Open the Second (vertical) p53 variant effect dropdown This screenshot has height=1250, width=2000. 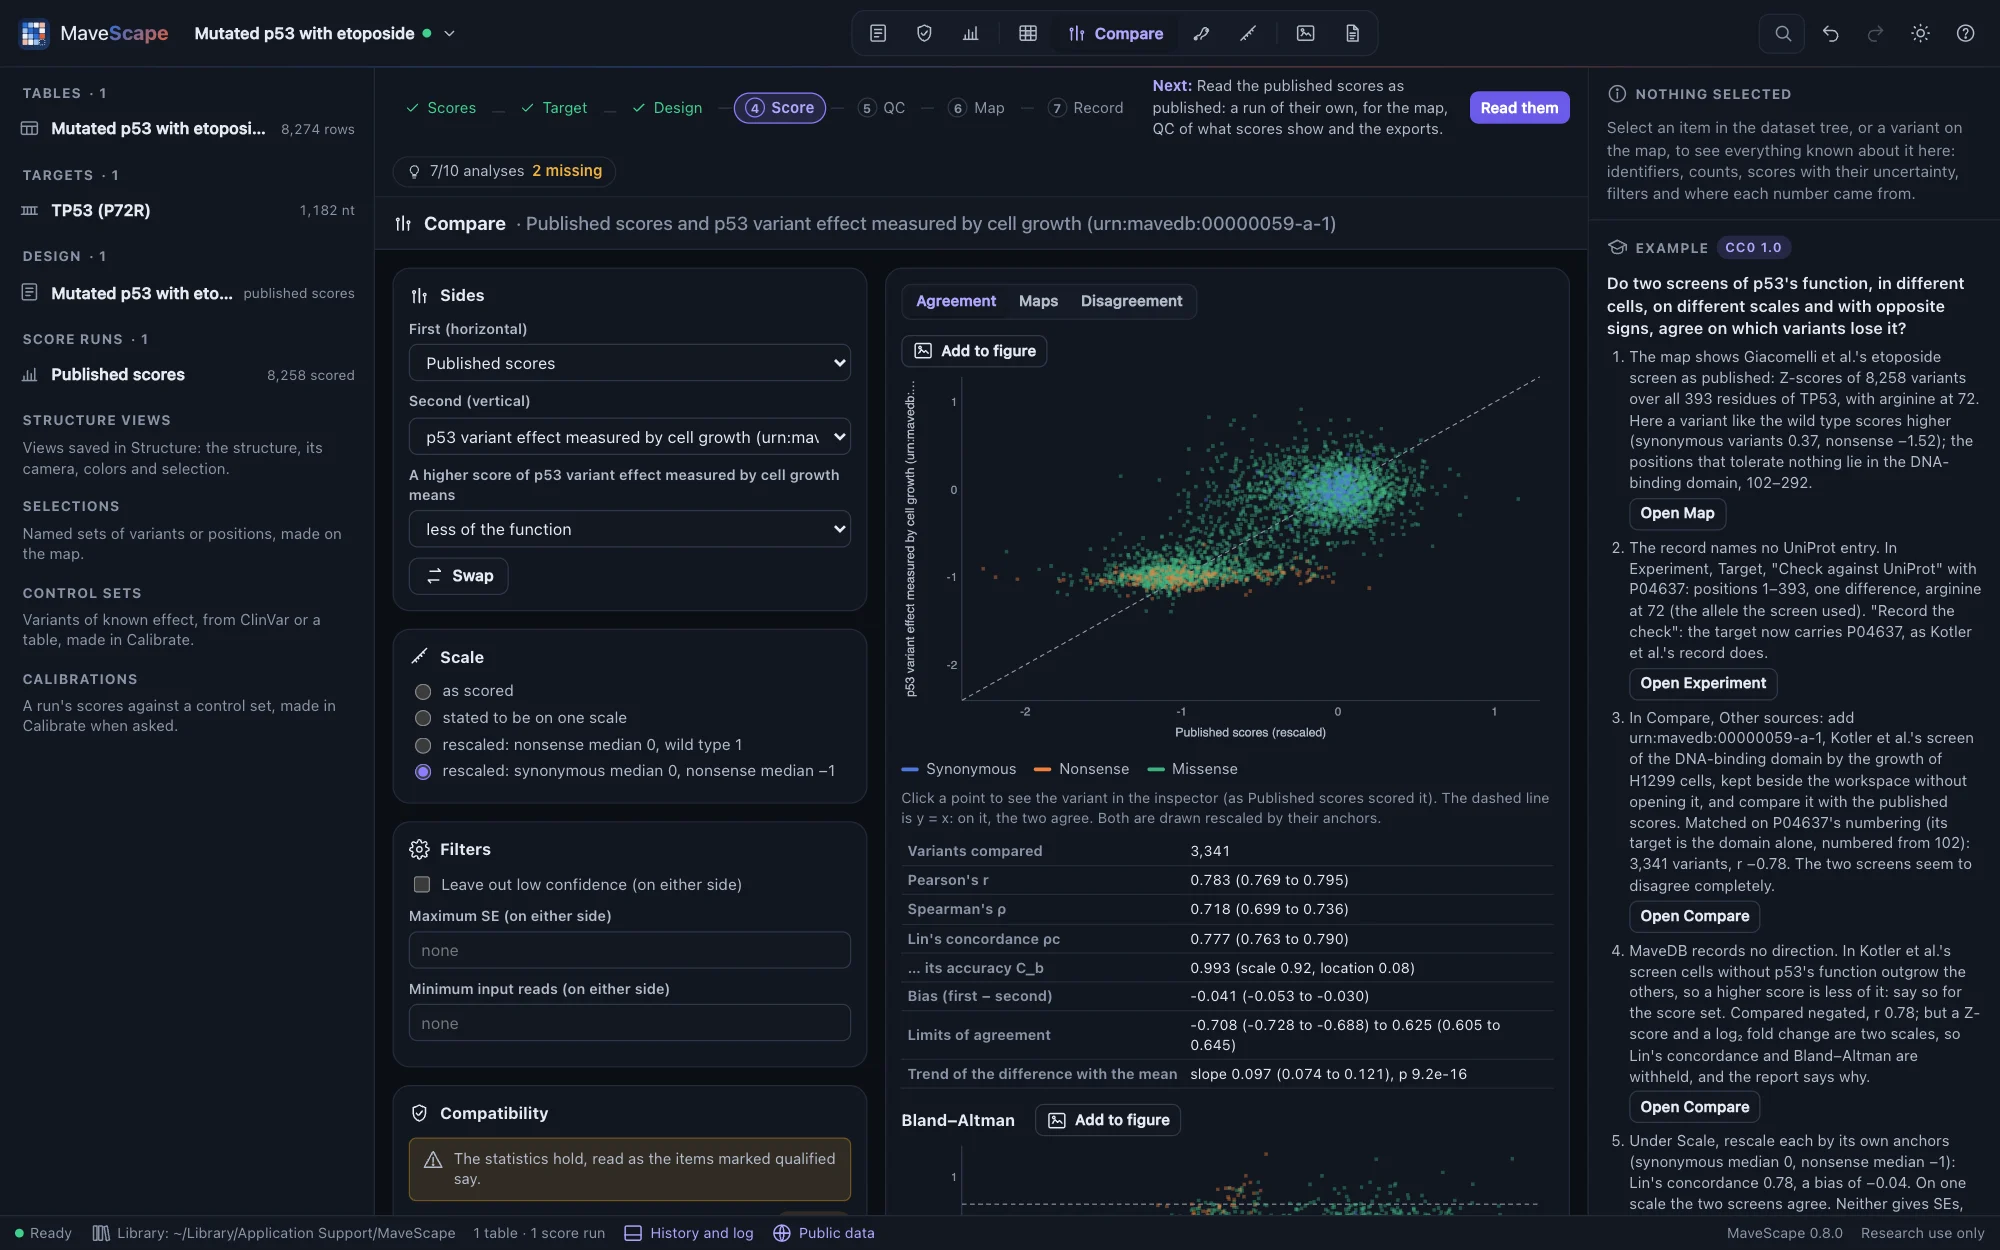coord(630,437)
